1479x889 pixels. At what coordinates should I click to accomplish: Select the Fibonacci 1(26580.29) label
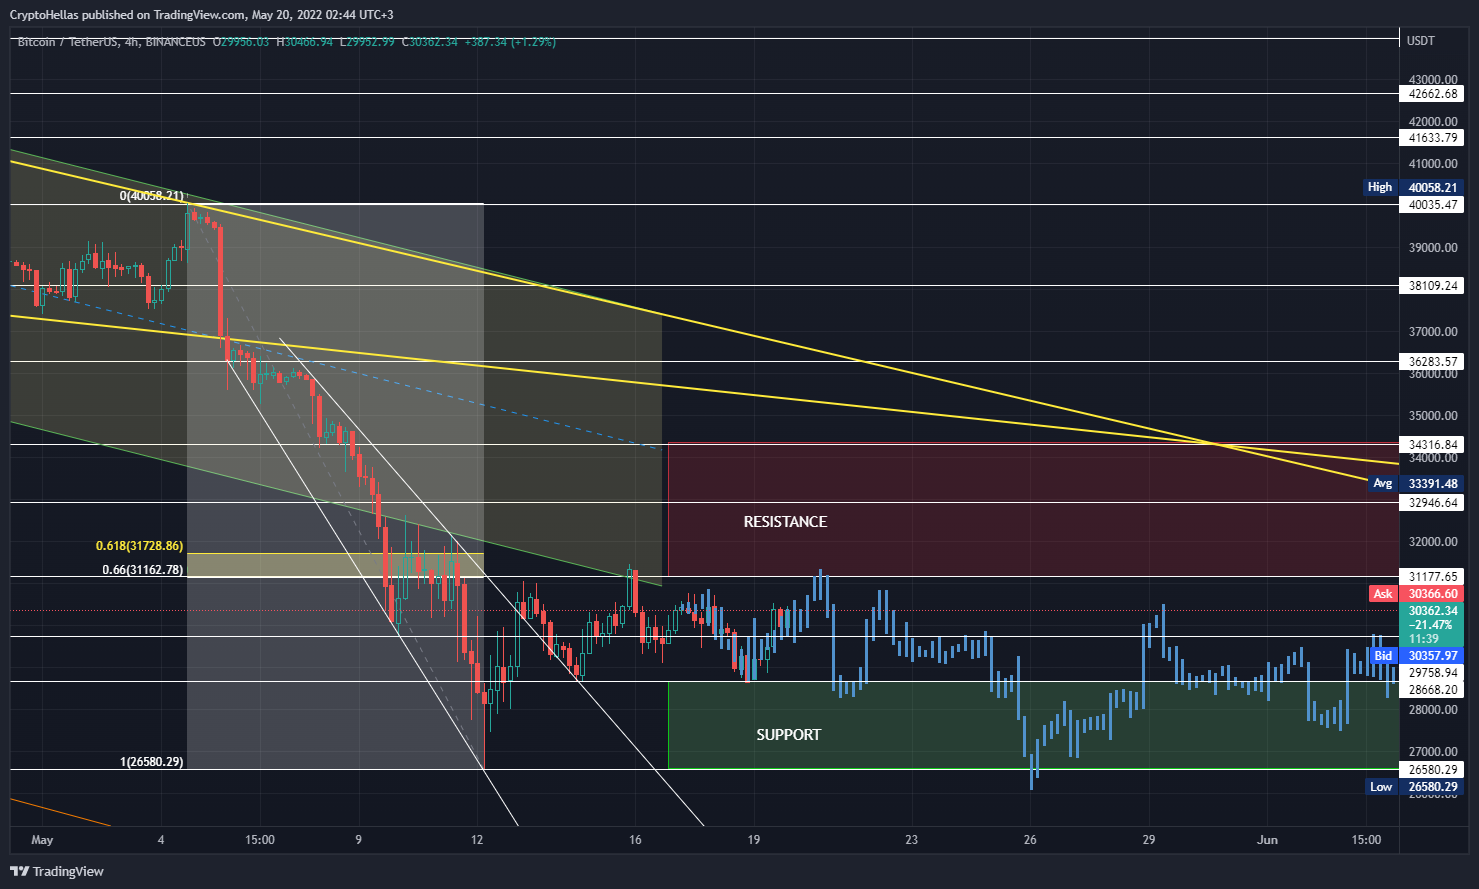(x=151, y=762)
